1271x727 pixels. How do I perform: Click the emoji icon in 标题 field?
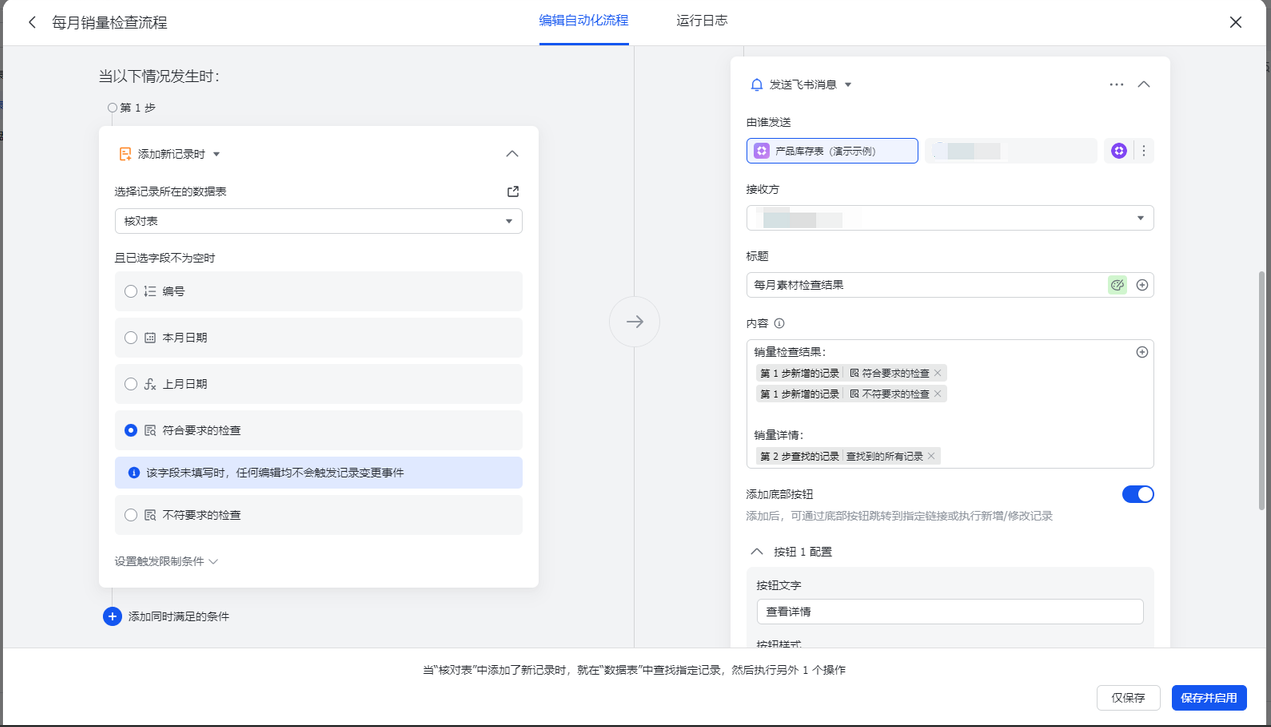pos(1117,285)
